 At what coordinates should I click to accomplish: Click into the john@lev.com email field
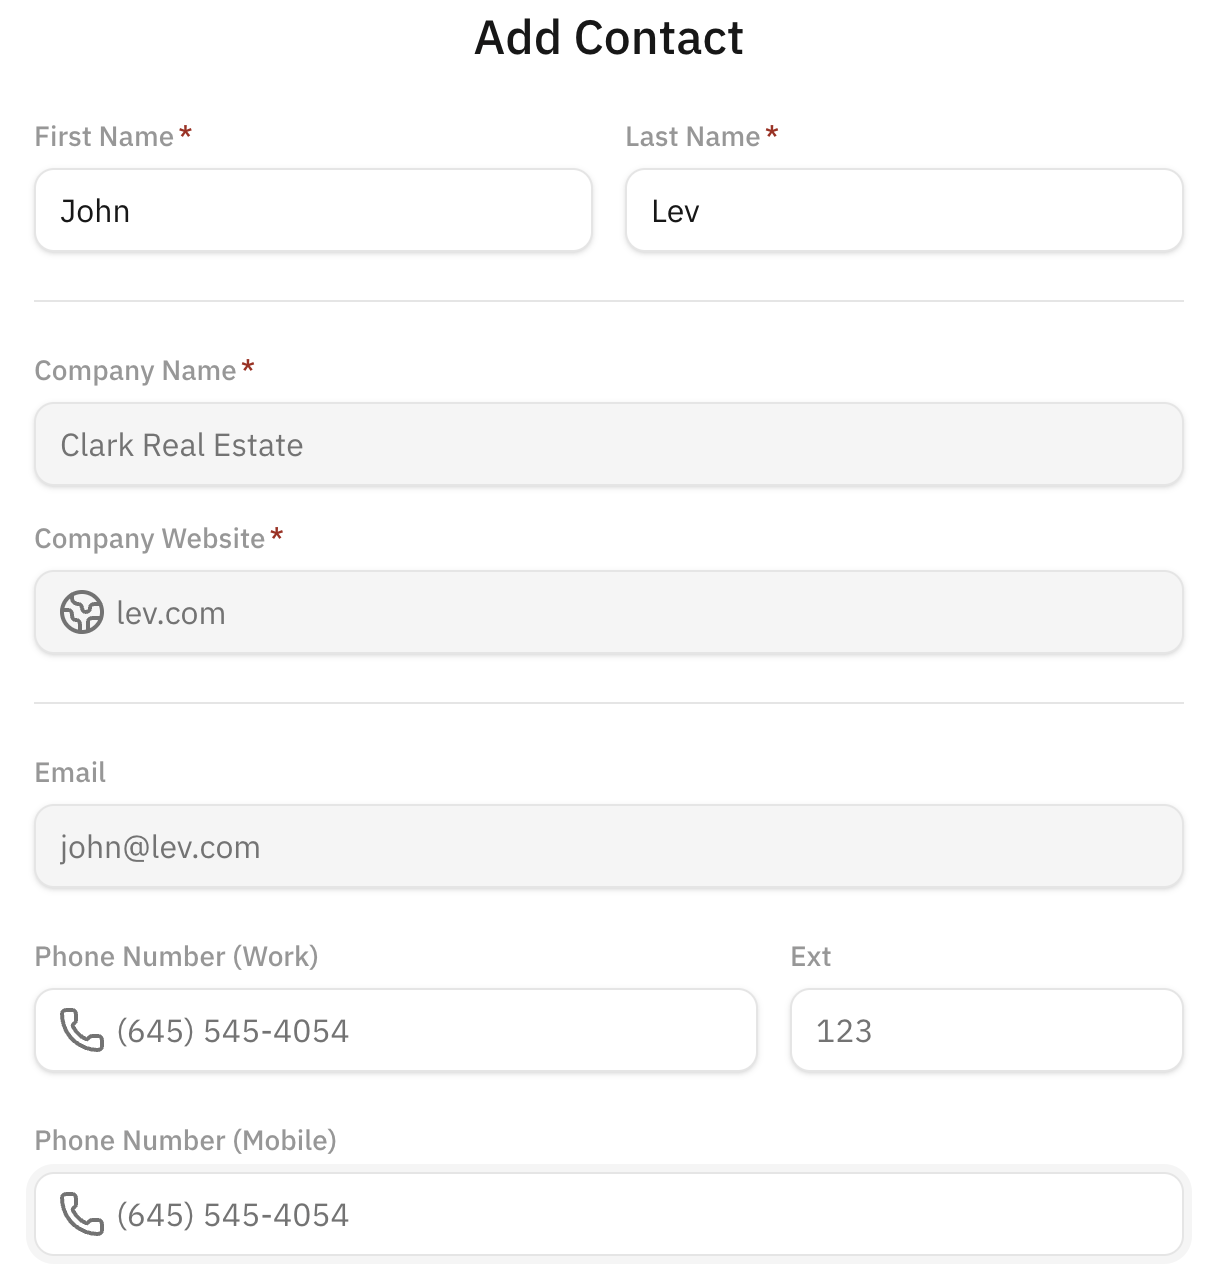(608, 847)
